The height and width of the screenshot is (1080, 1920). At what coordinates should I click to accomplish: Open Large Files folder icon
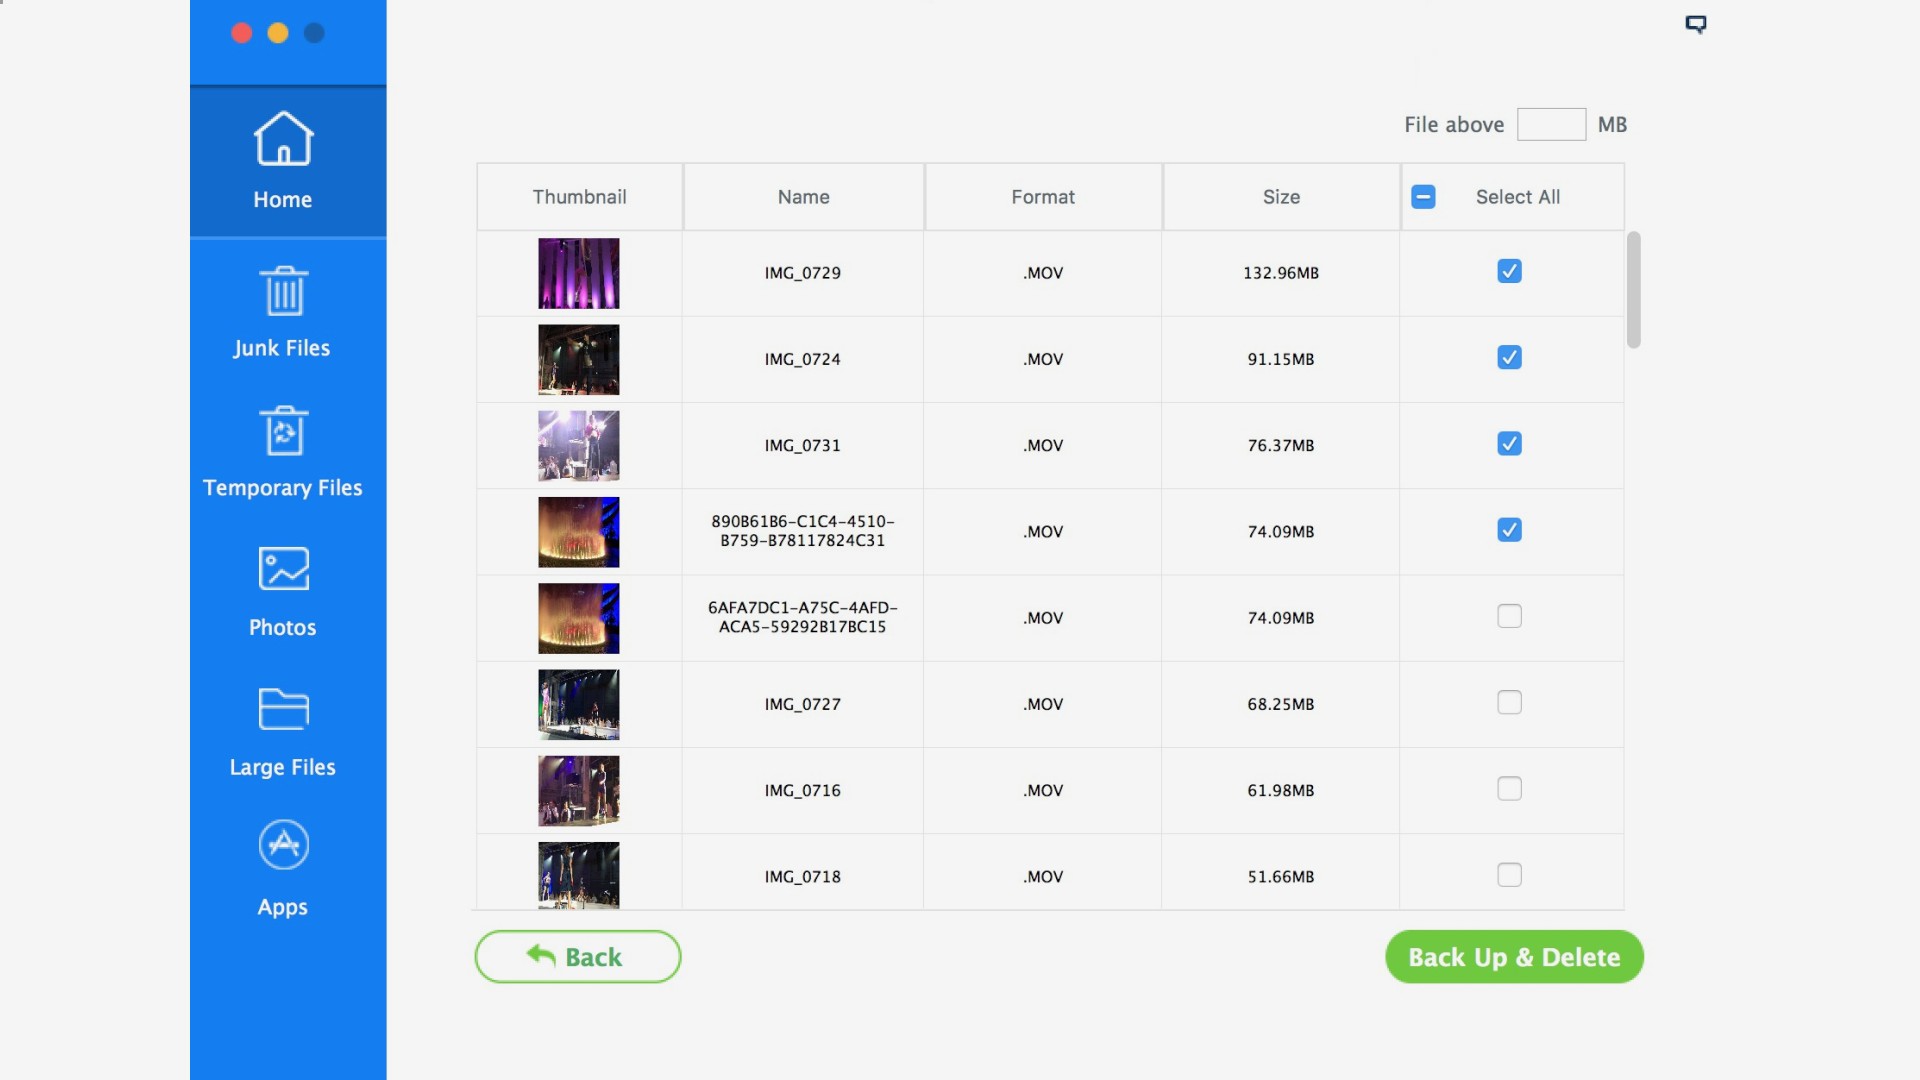pyautogui.click(x=284, y=710)
